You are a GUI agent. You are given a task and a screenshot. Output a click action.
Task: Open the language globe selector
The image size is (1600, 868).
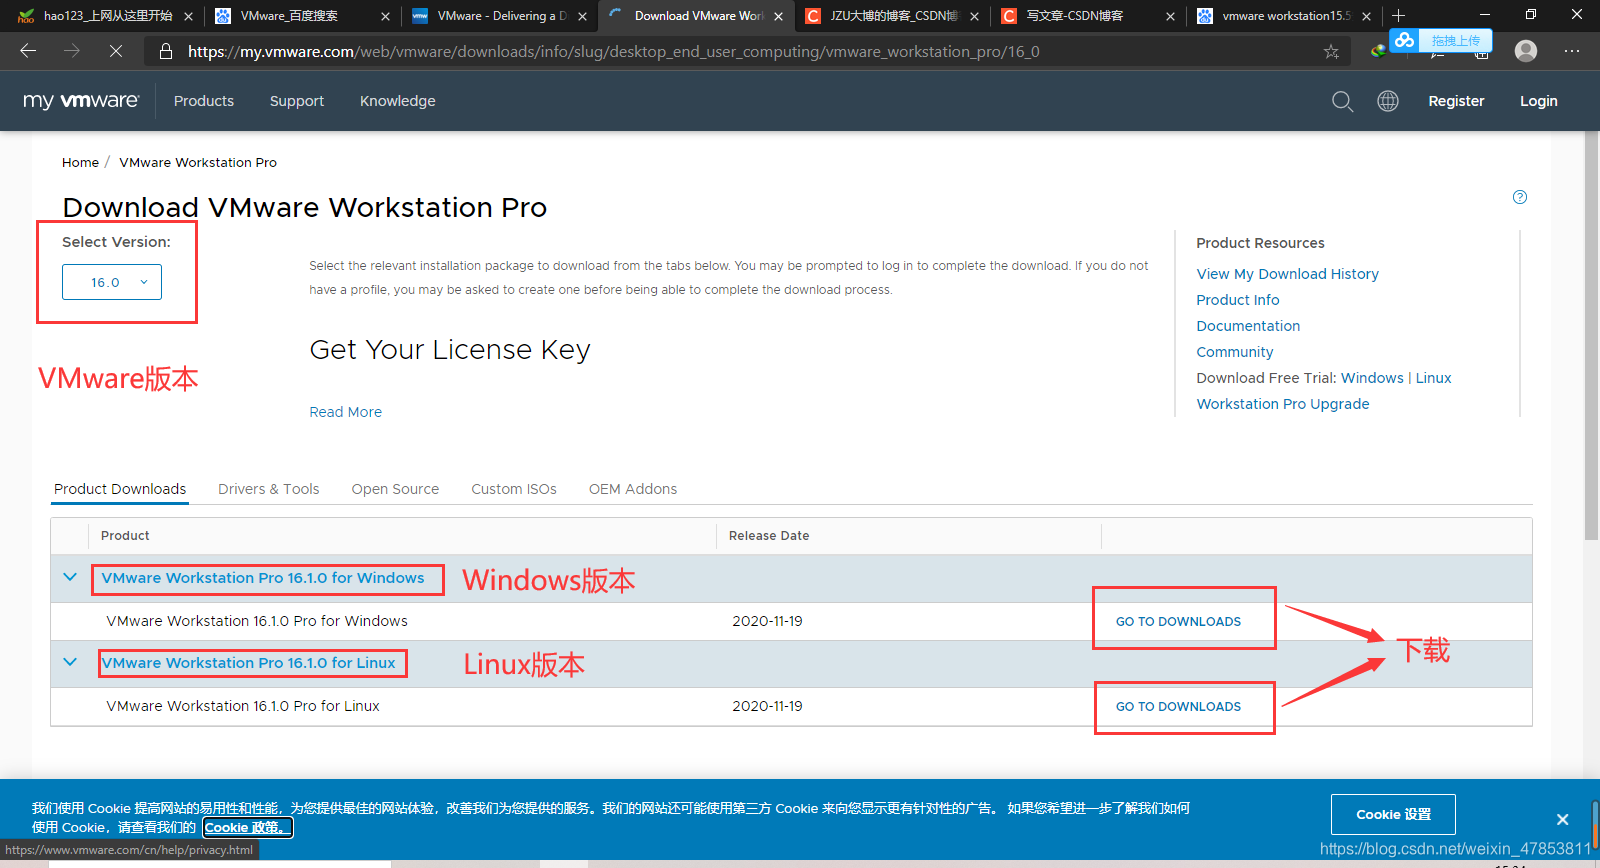coord(1388,101)
